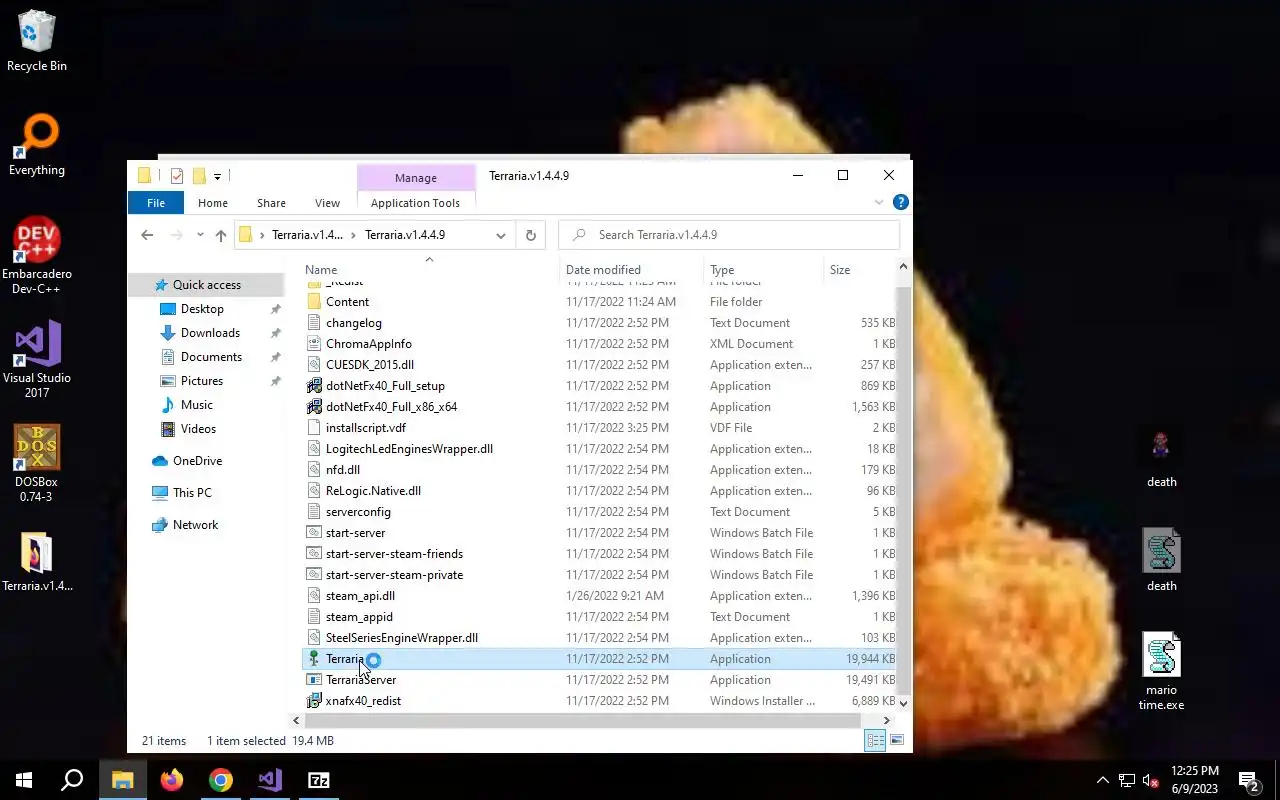Sort by Date modified column header

click(631, 270)
